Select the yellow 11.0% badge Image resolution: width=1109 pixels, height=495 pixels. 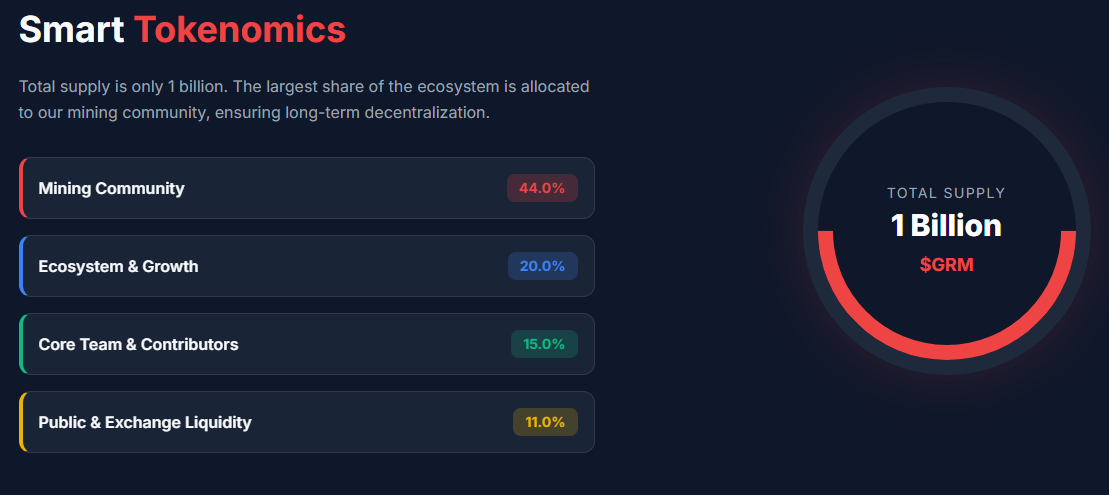pos(545,422)
